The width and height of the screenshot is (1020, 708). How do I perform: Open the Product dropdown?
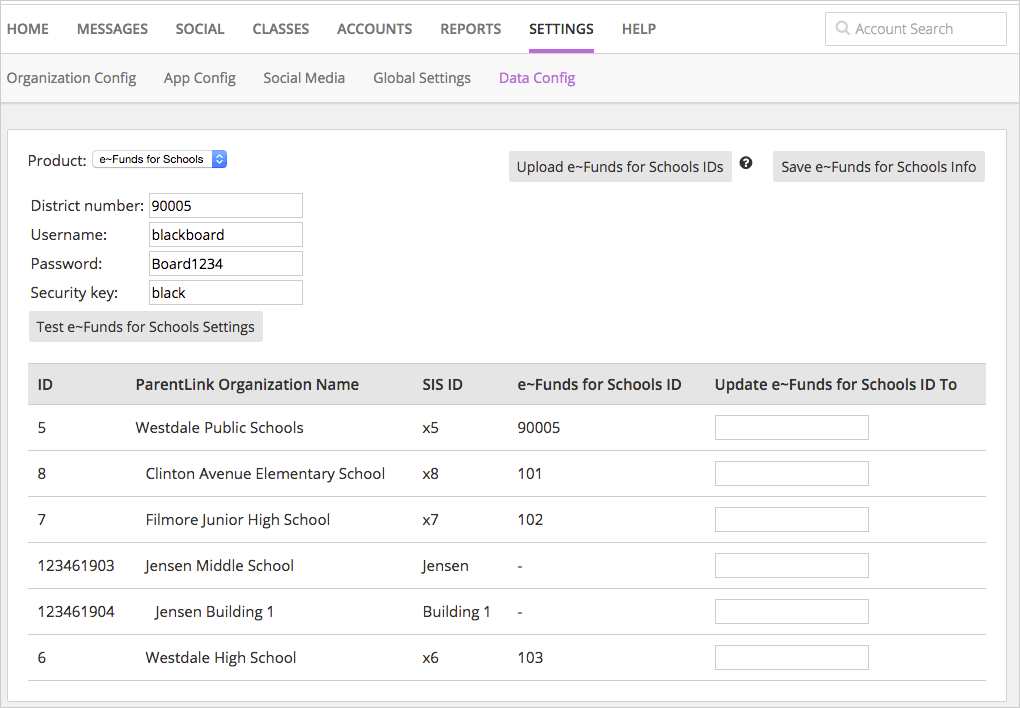click(x=159, y=159)
